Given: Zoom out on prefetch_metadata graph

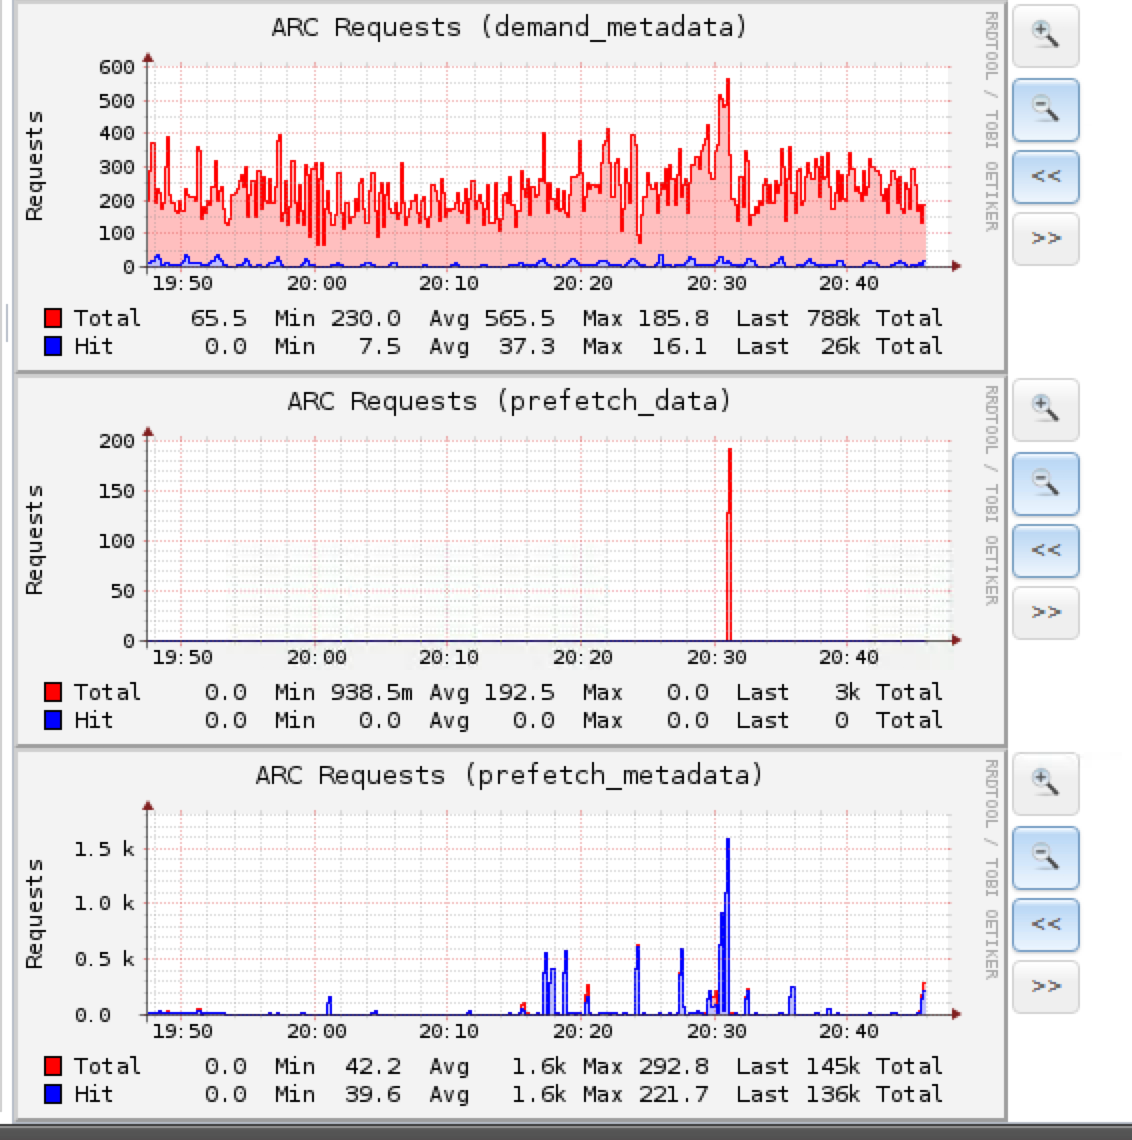Looking at the screenshot, I should point(1045,858).
